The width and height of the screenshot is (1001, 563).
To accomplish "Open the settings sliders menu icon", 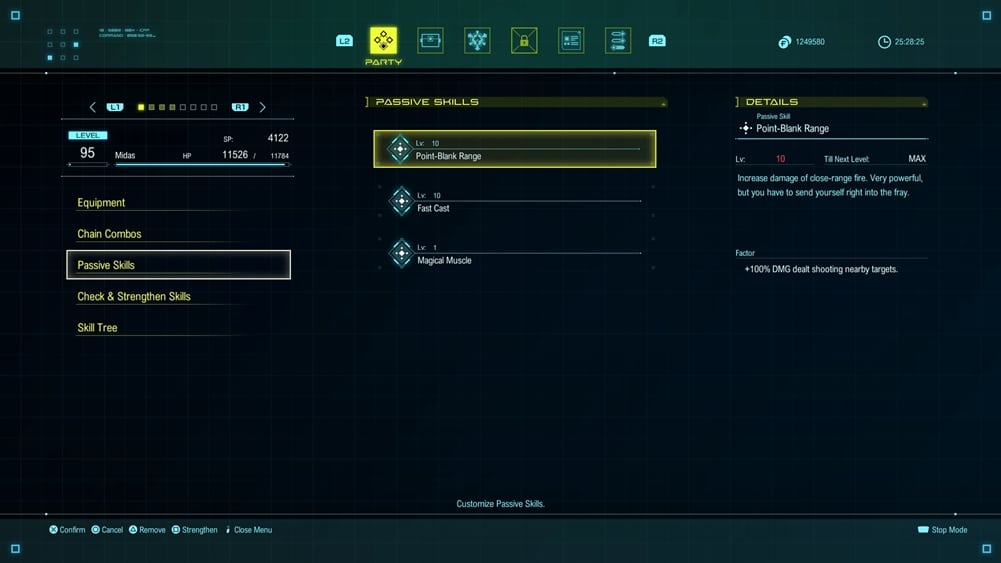I will click(x=618, y=40).
